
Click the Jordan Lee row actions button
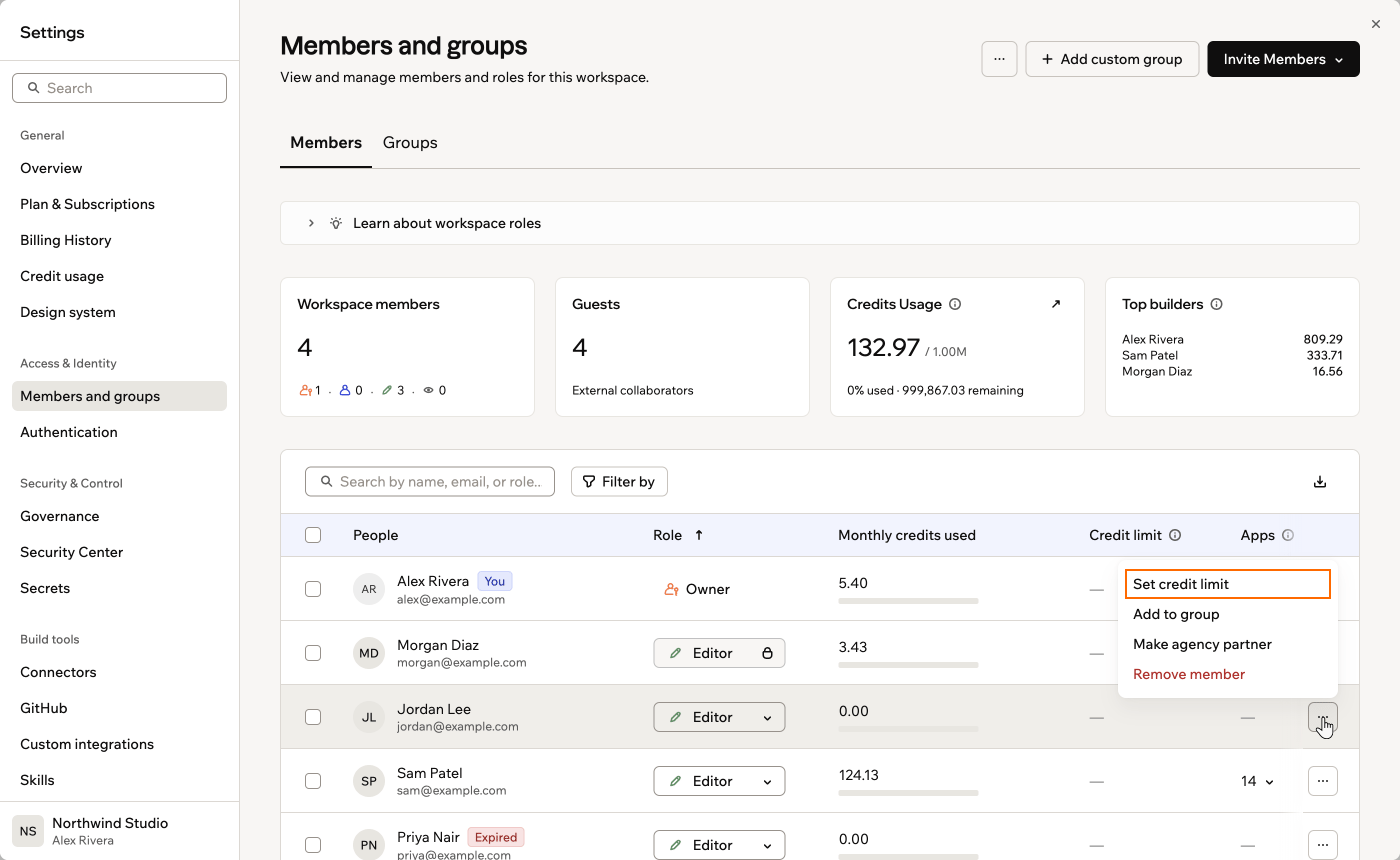click(x=1323, y=717)
